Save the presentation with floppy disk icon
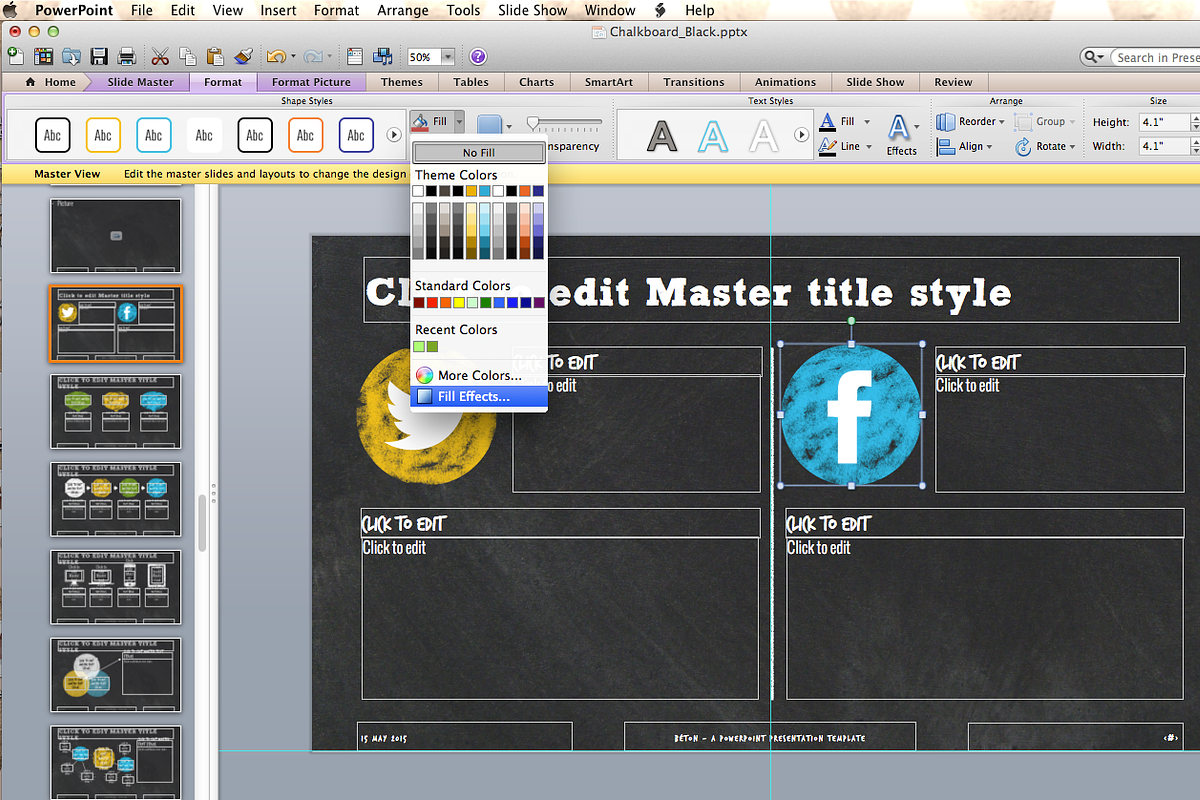The height and width of the screenshot is (800, 1200). tap(99, 57)
